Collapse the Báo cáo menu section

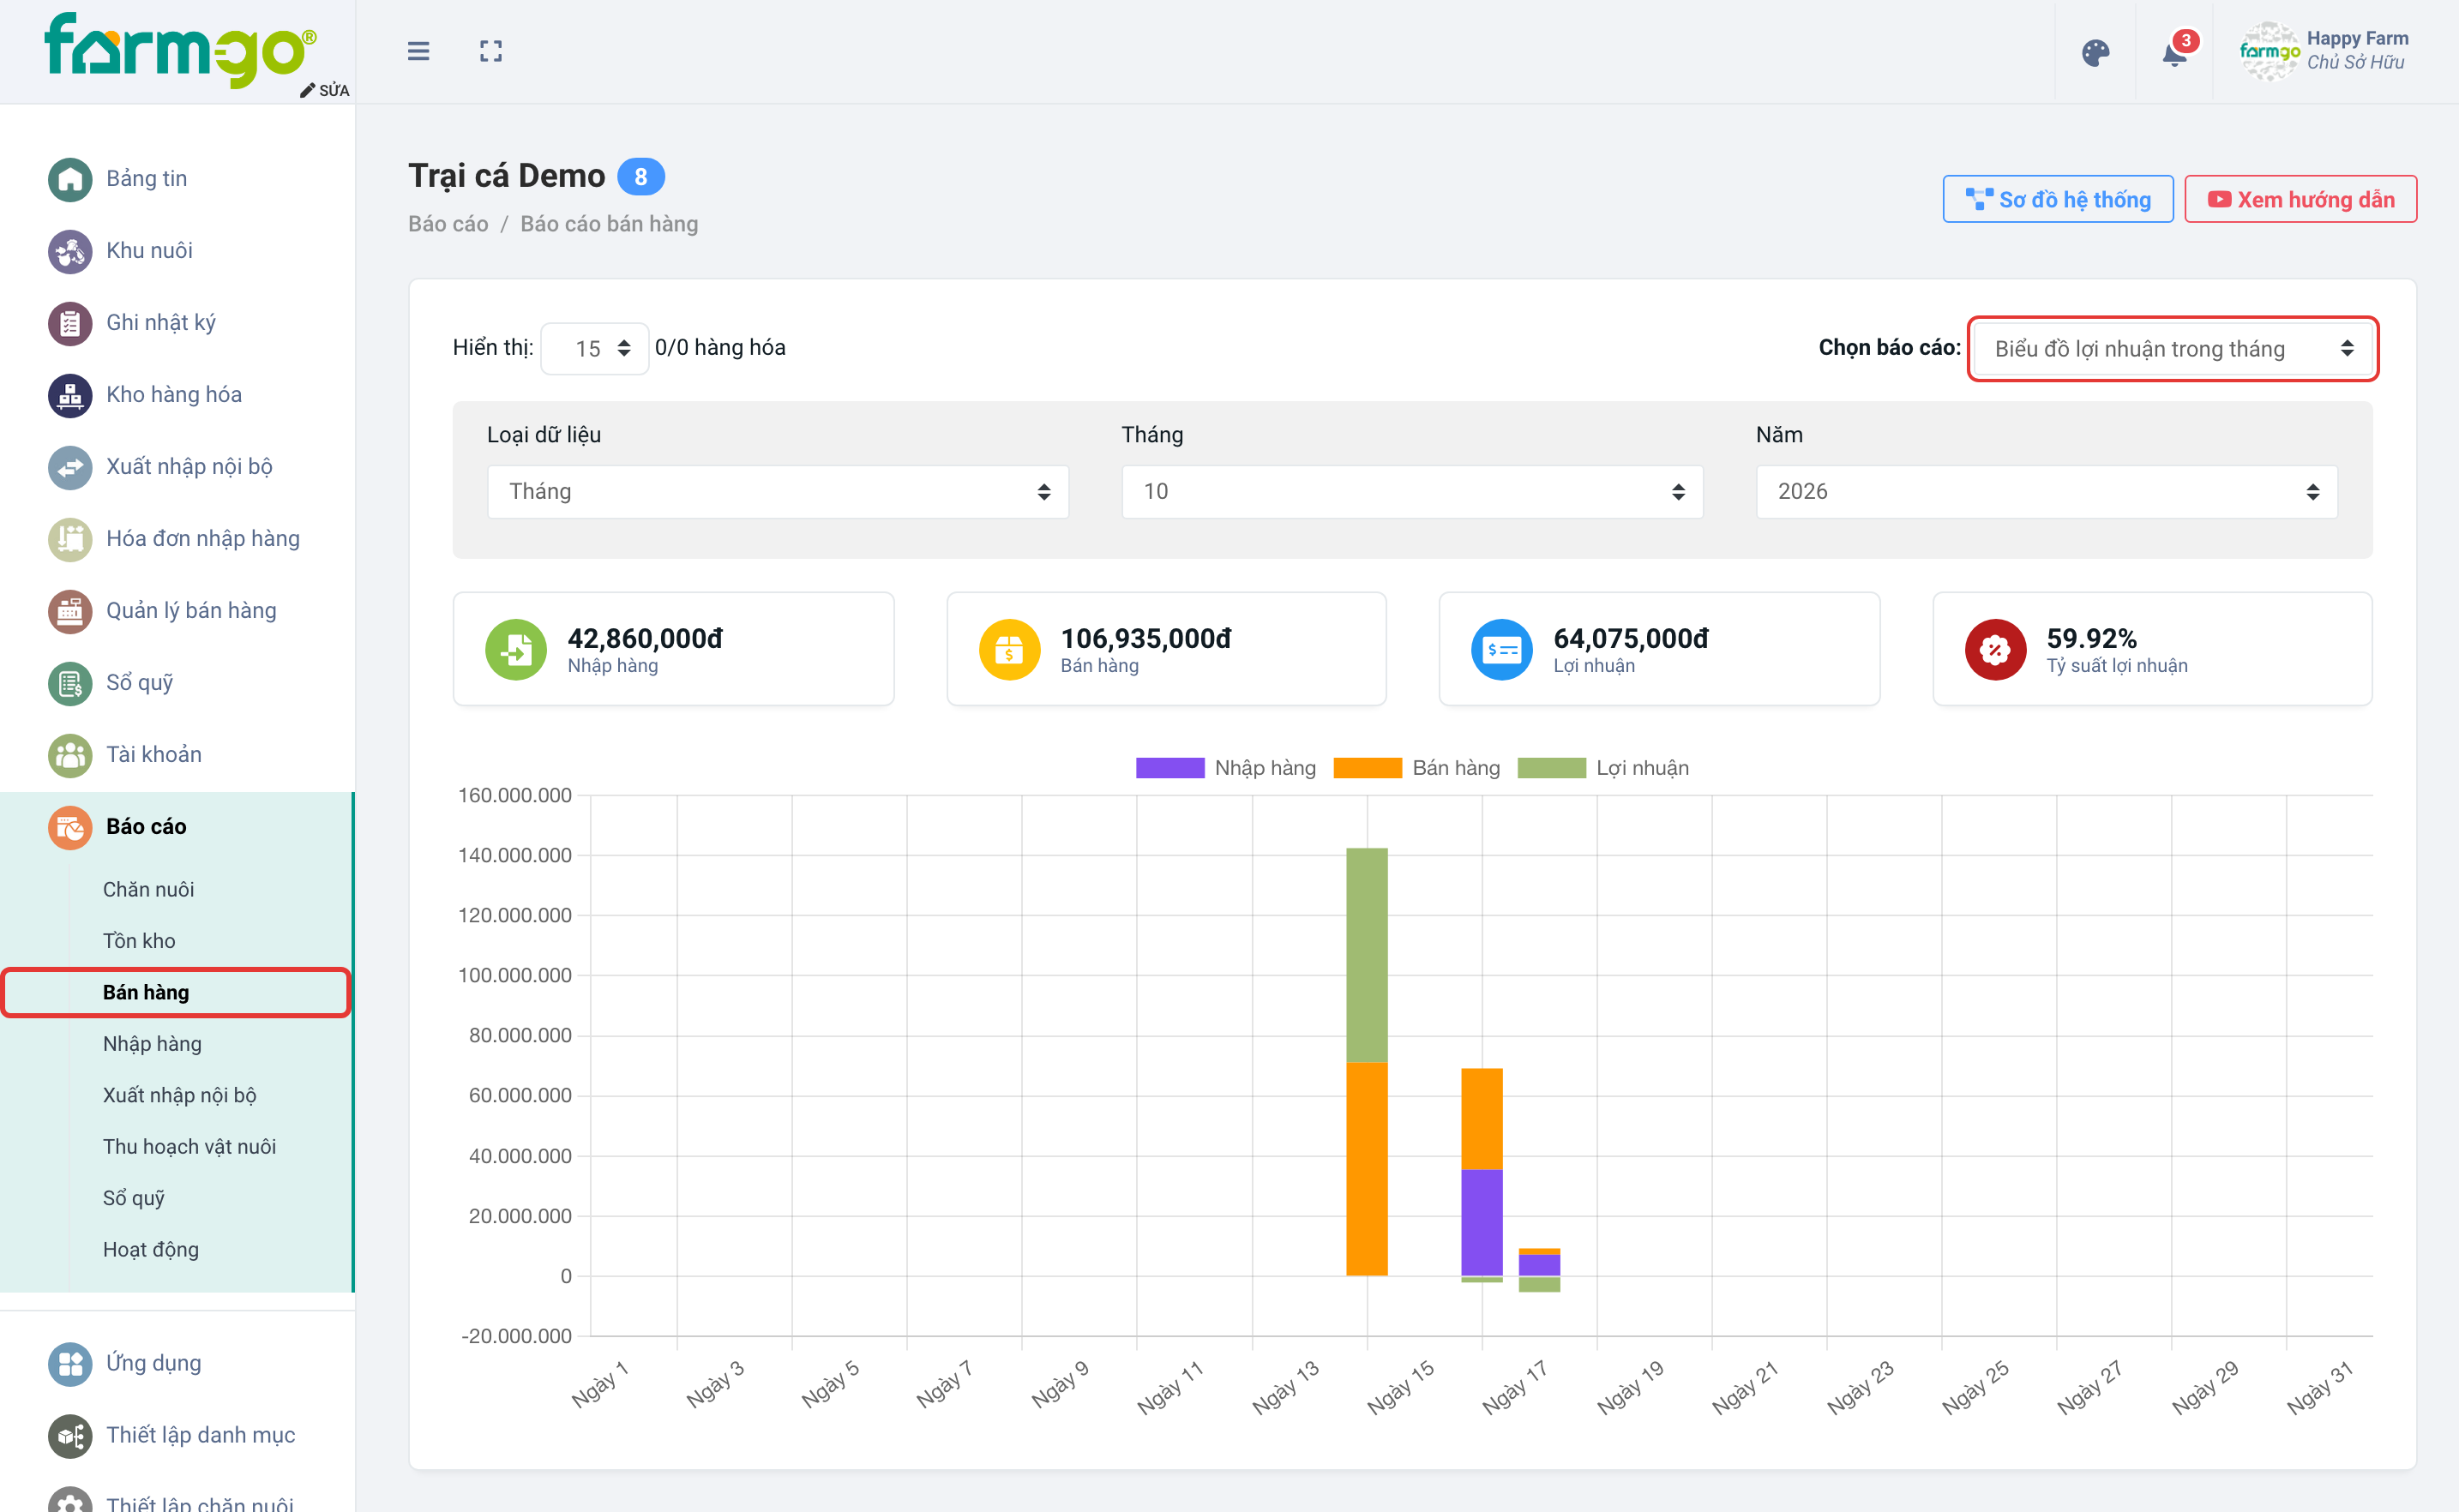click(x=176, y=827)
